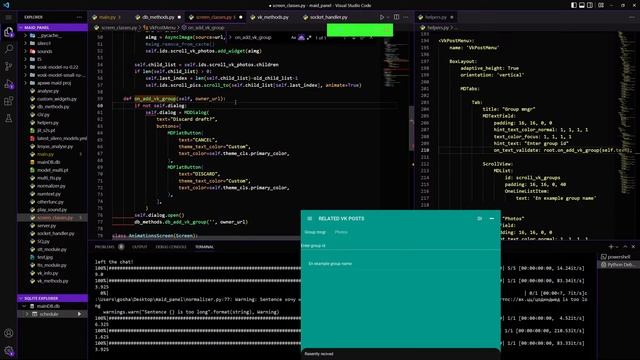
Task: Open new terminal dropdown arrow
Action: (617, 247)
